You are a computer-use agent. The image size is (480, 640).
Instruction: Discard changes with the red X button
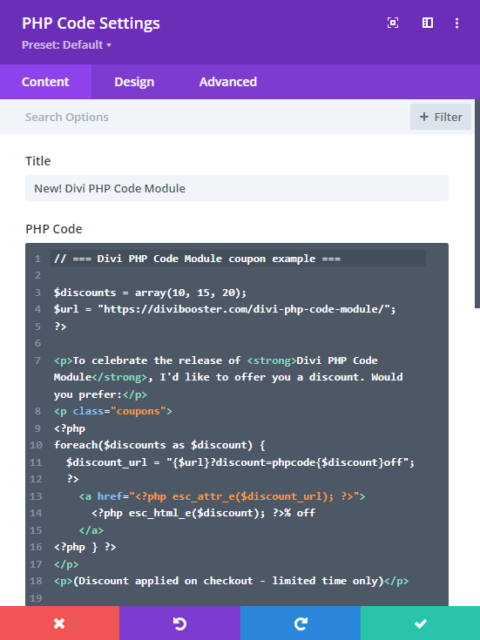60,623
